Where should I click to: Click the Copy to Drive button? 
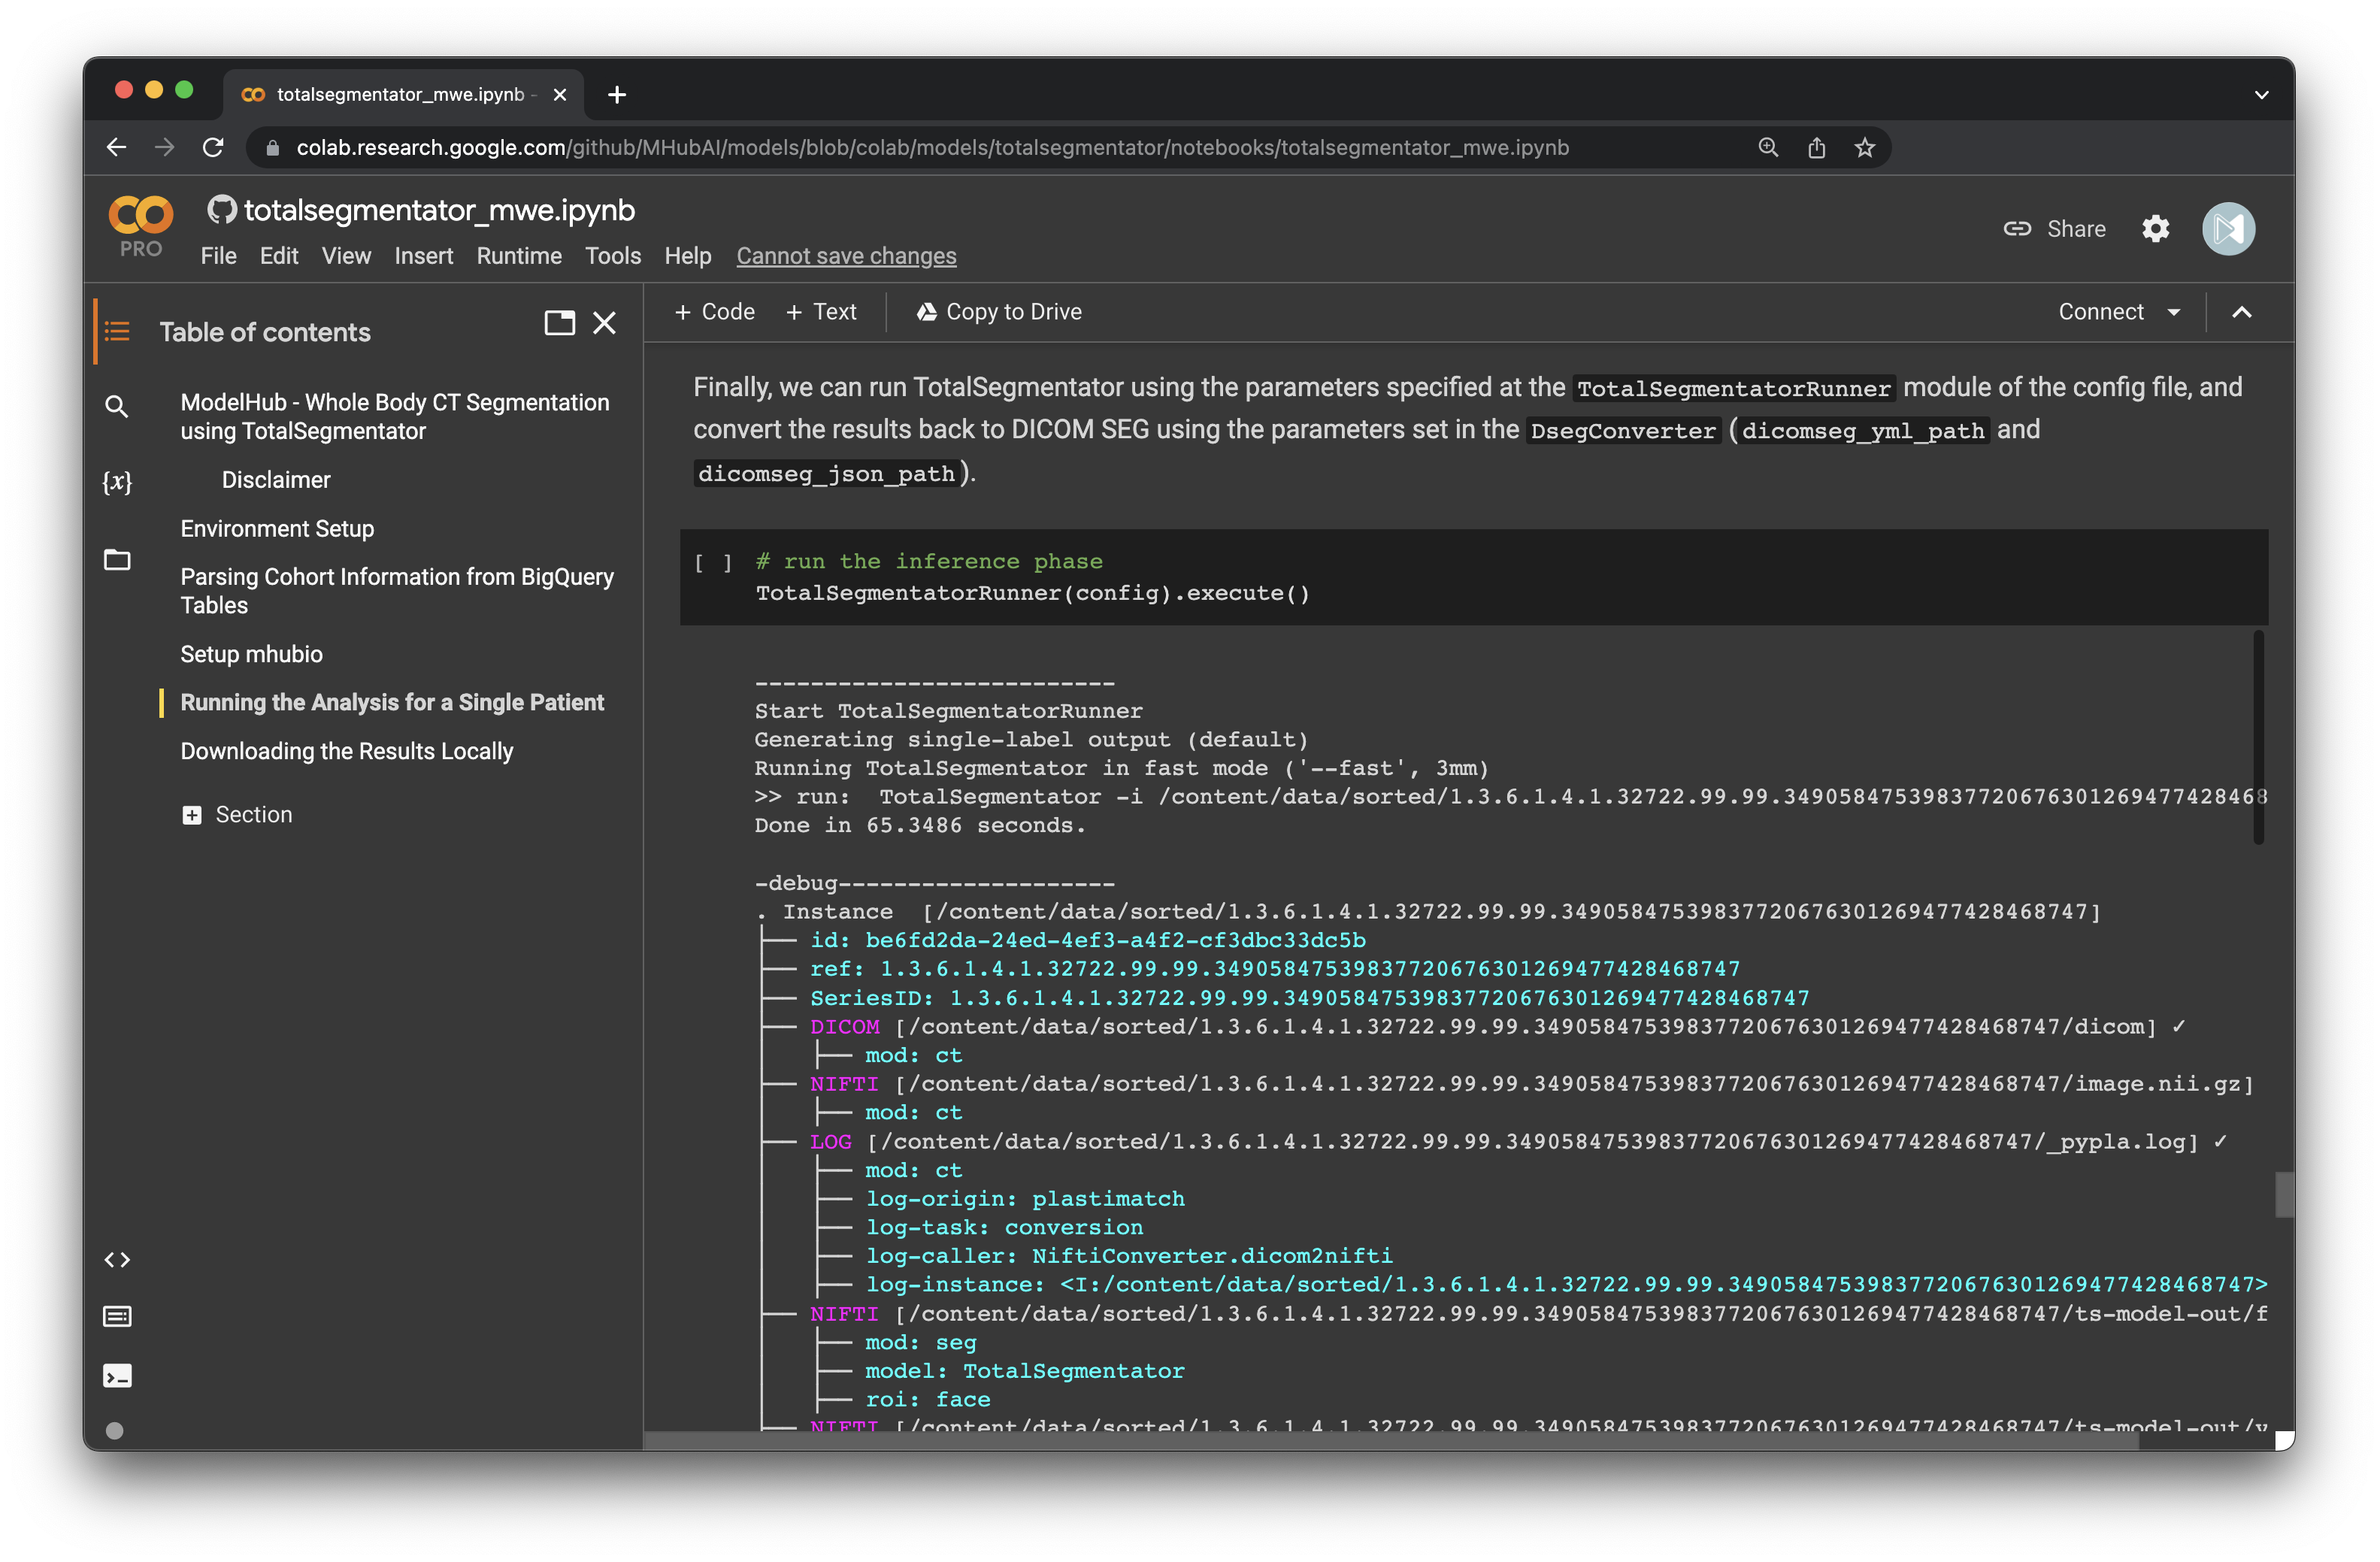coord(999,312)
